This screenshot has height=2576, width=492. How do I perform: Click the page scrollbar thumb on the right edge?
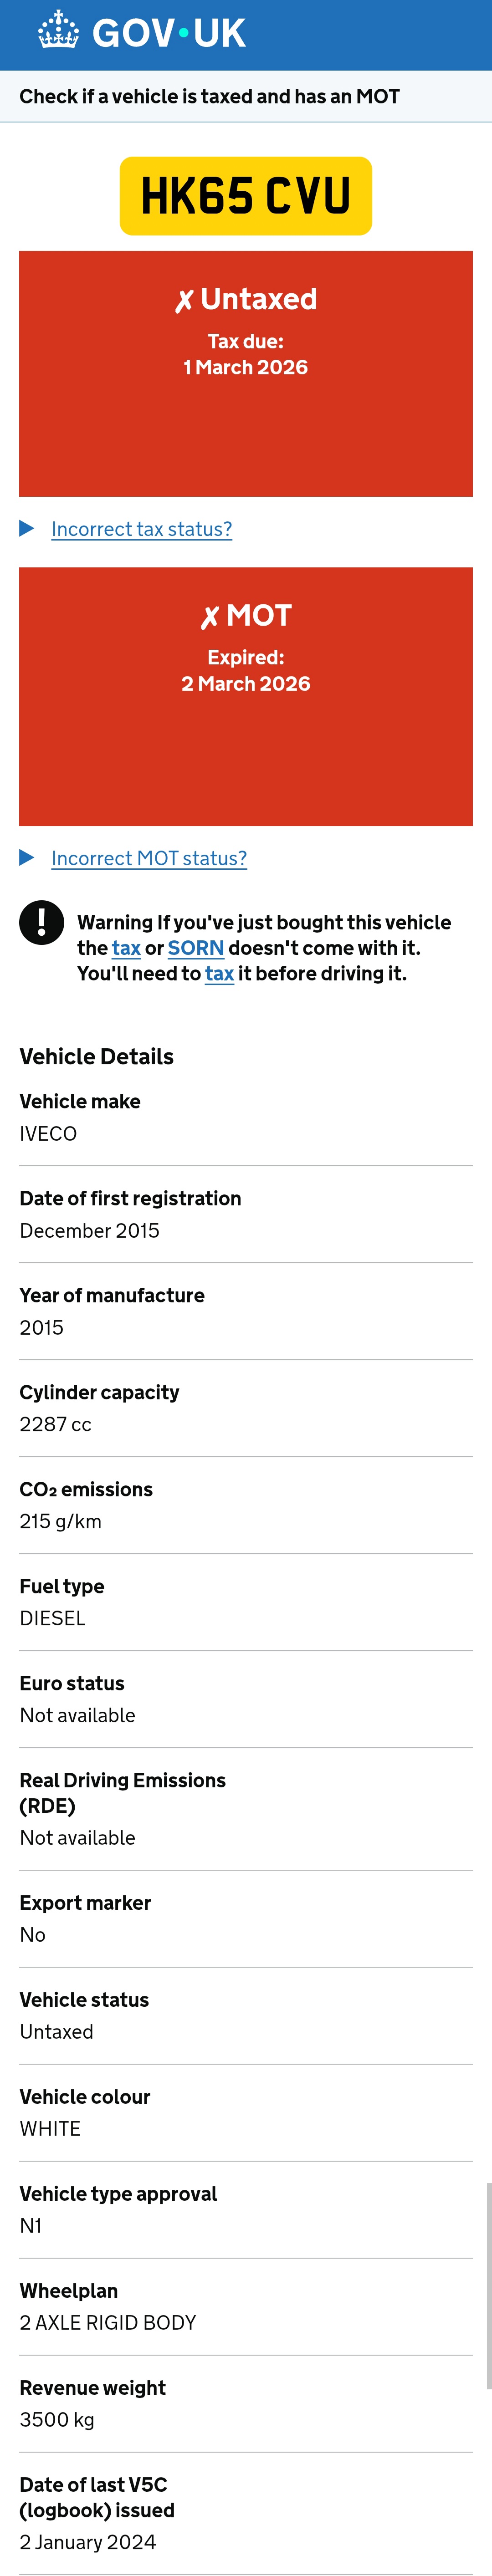click(488, 2285)
